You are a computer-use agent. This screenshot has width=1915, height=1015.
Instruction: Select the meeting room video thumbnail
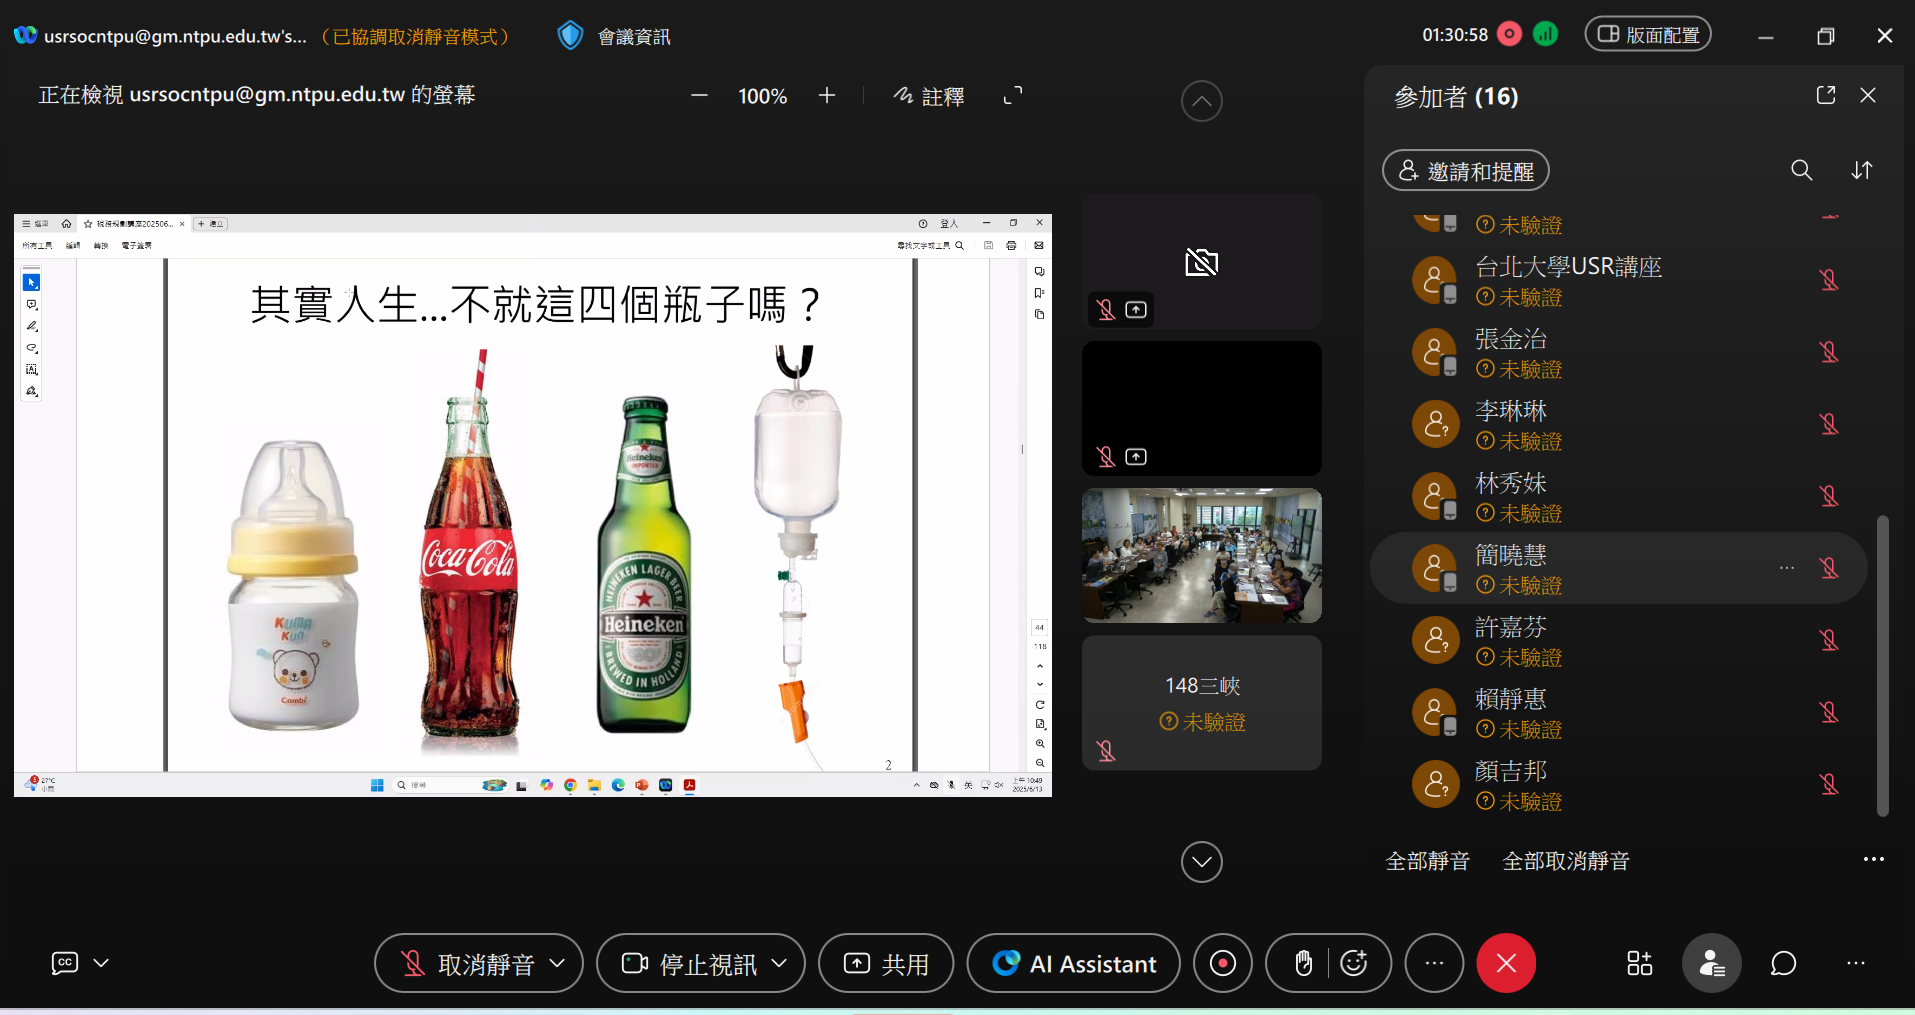(x=1202, y=555)
